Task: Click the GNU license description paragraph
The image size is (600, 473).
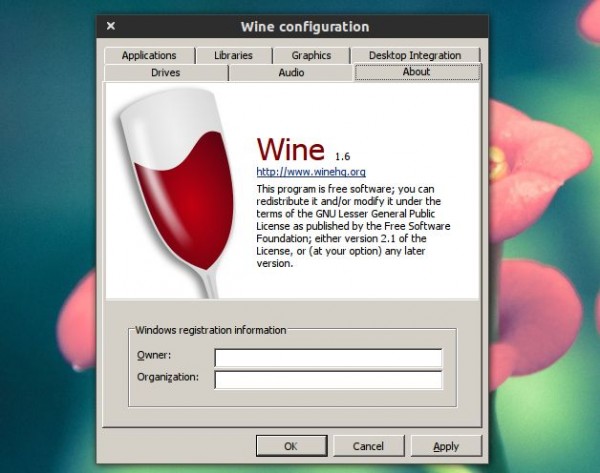Action: click(346, 226)
